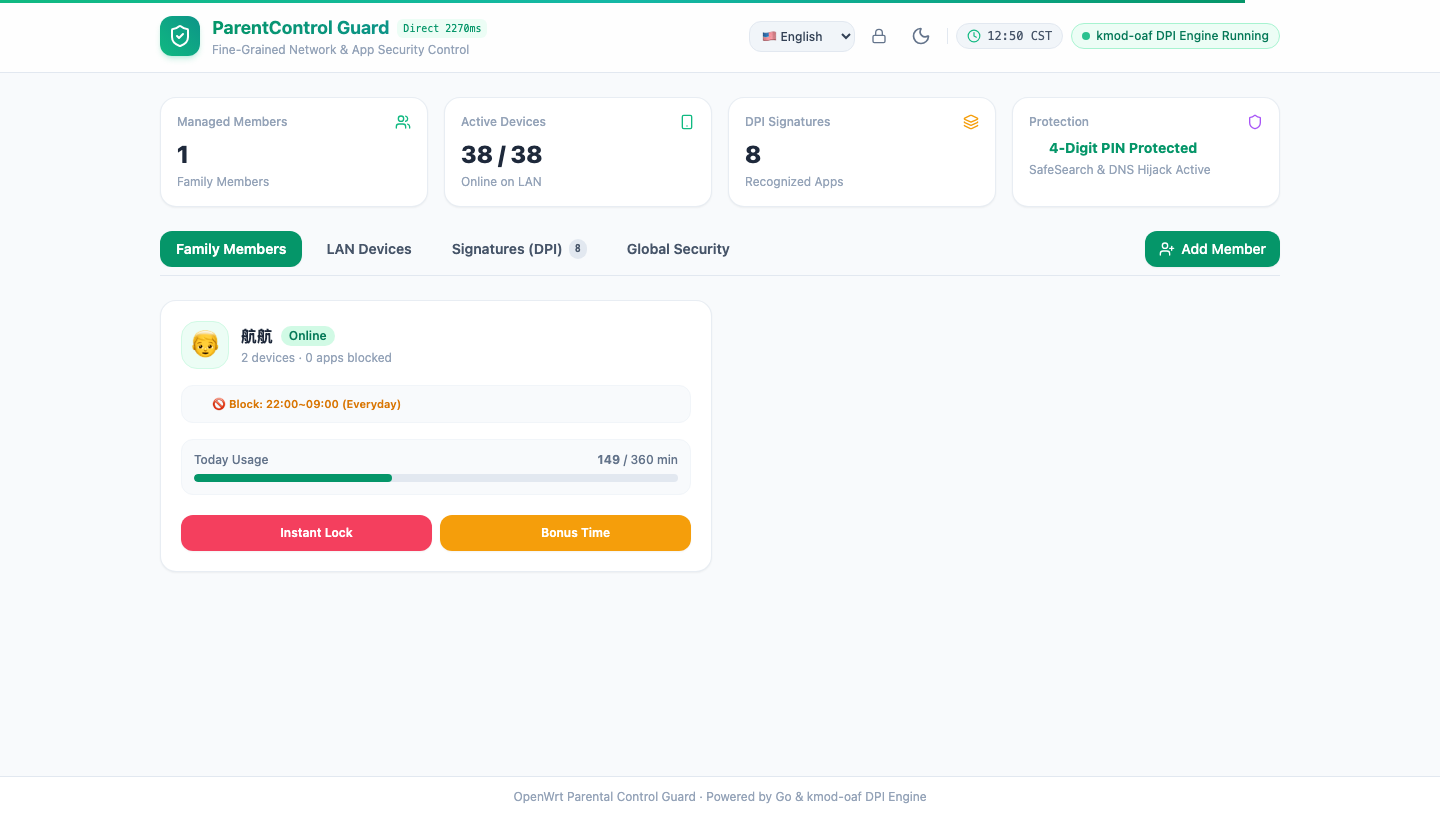
Task: Click the Direct 2270ms latency badge
Action: point(442,28)
